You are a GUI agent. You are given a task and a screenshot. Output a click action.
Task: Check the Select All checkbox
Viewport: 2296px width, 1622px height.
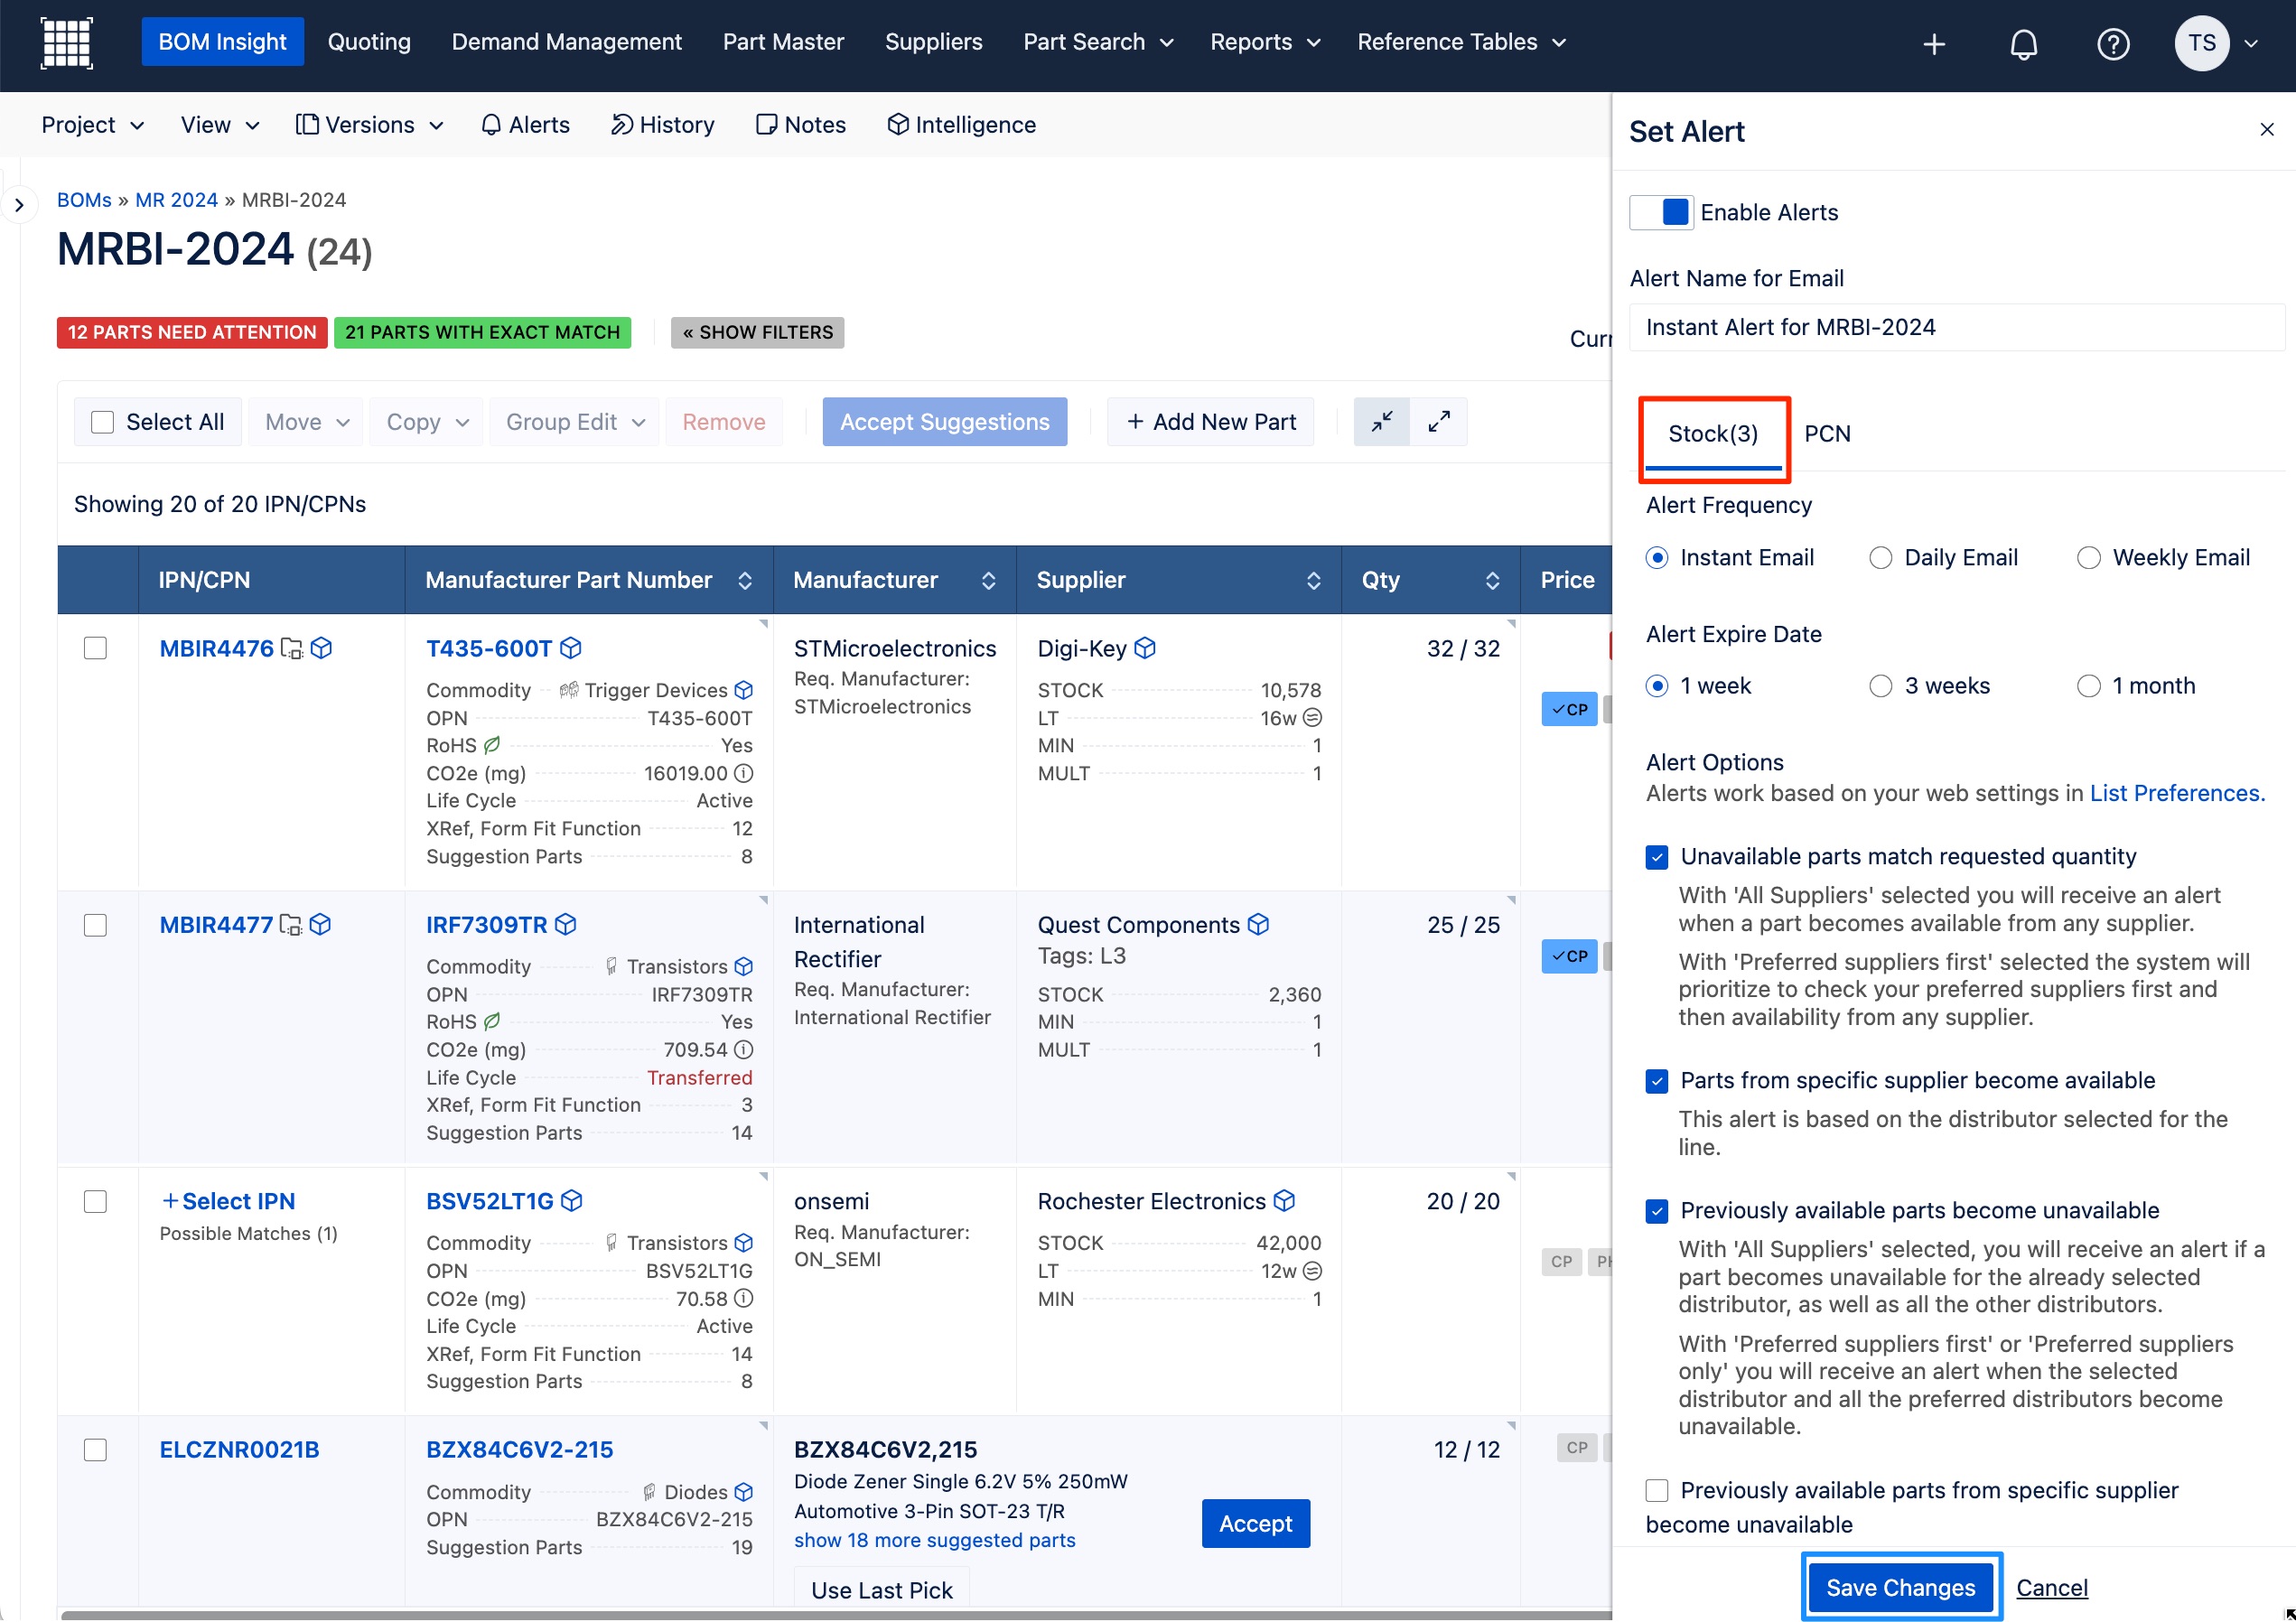tap(102, 422)
